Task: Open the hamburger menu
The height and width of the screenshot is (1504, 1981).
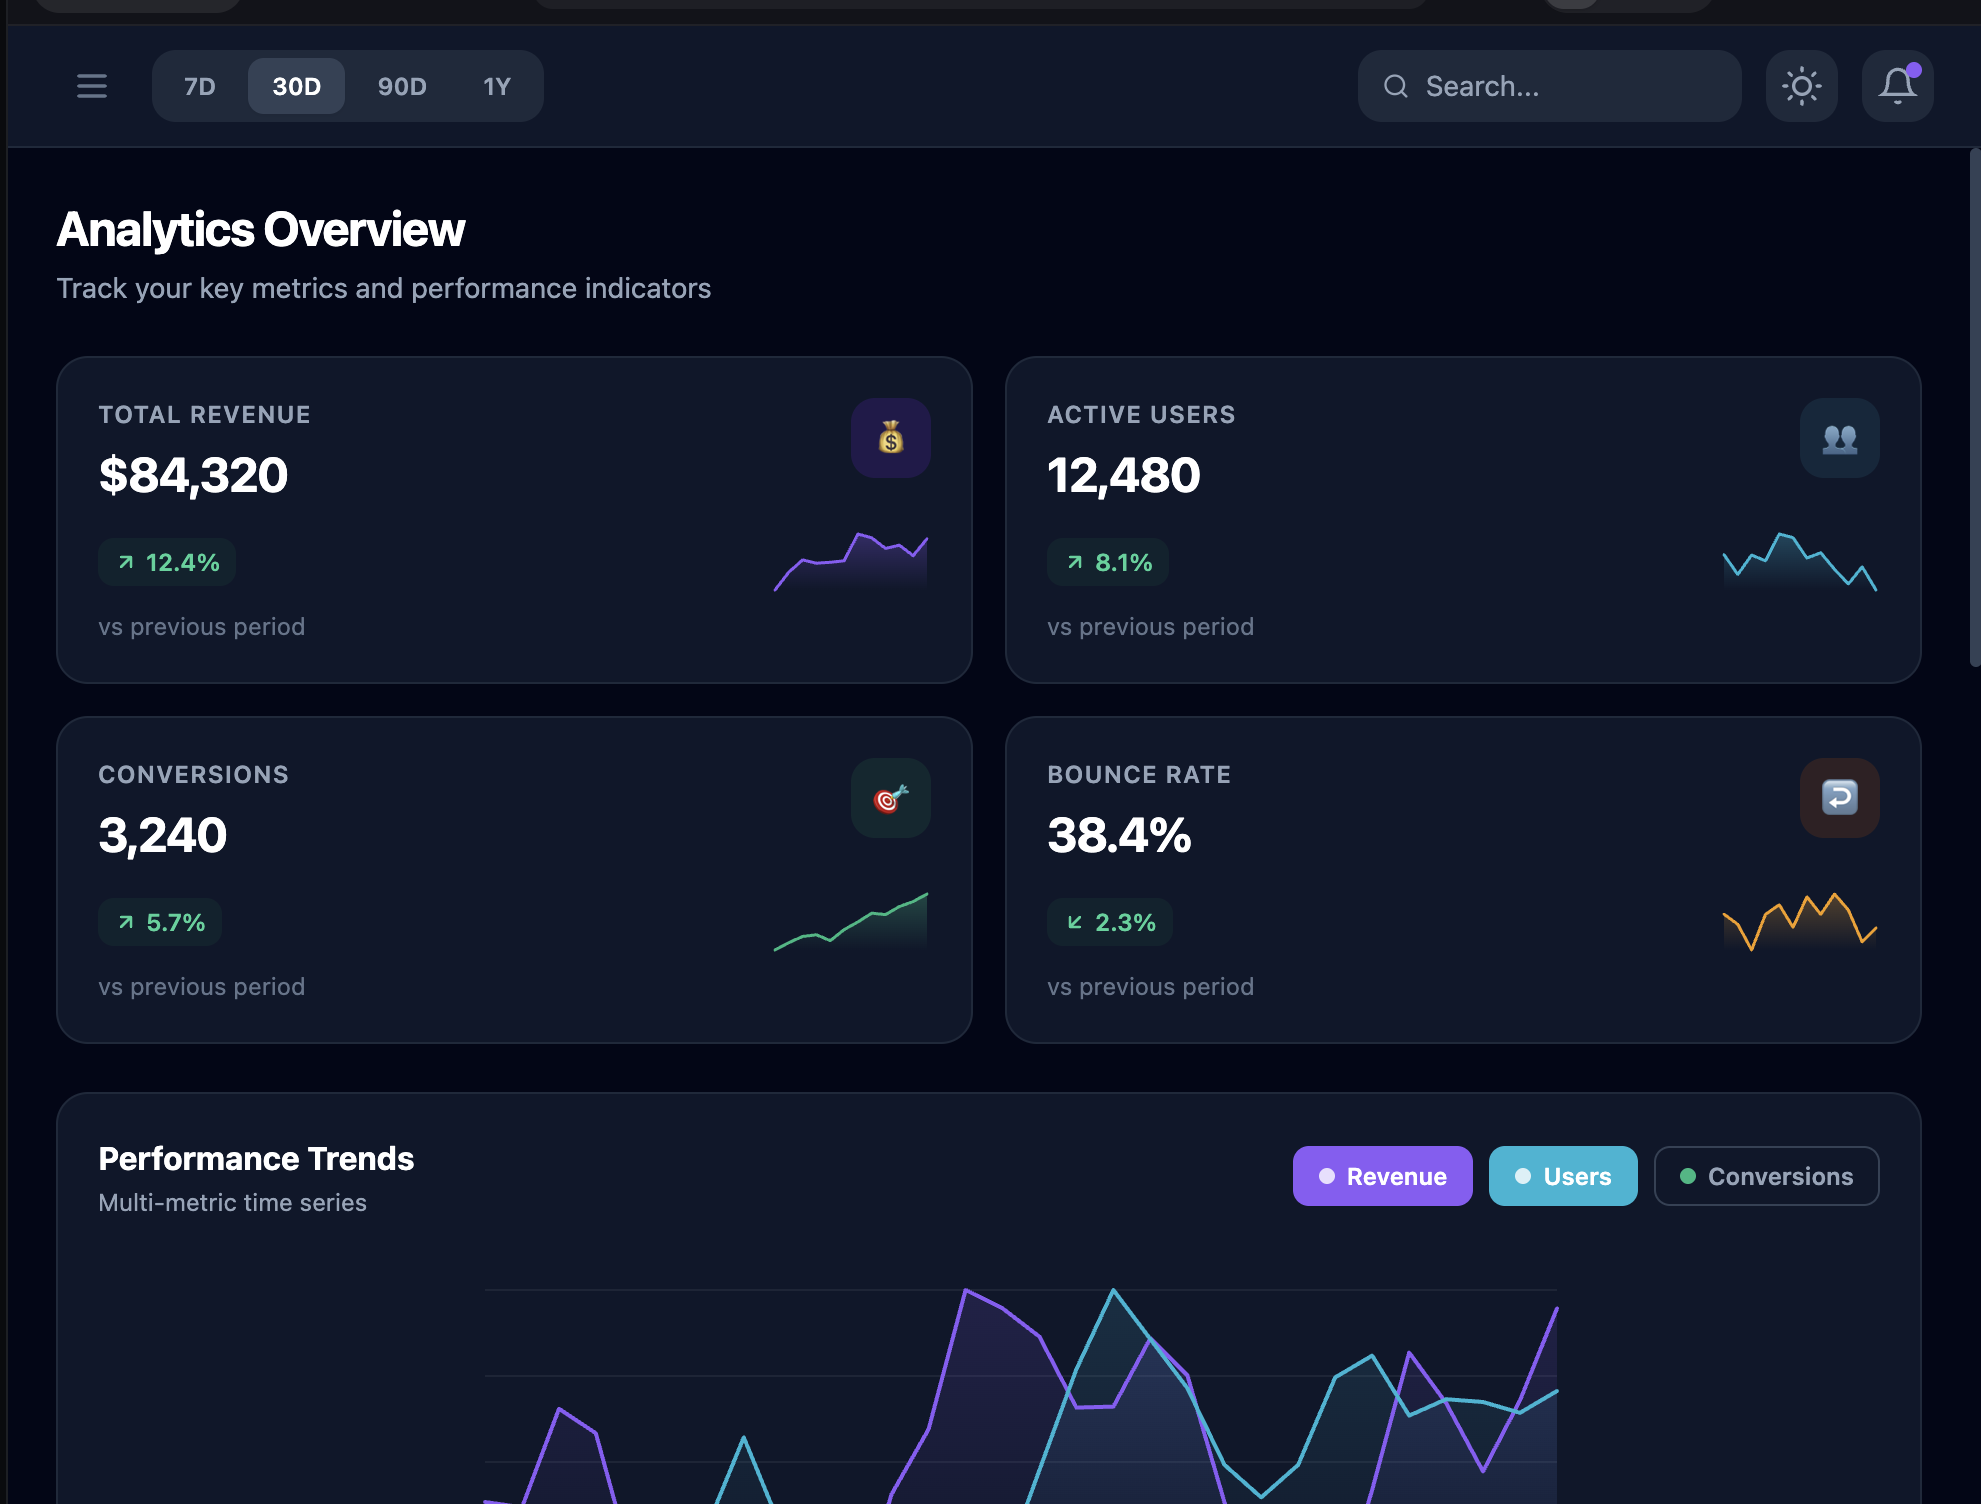Action: click(x=92, y=86)
